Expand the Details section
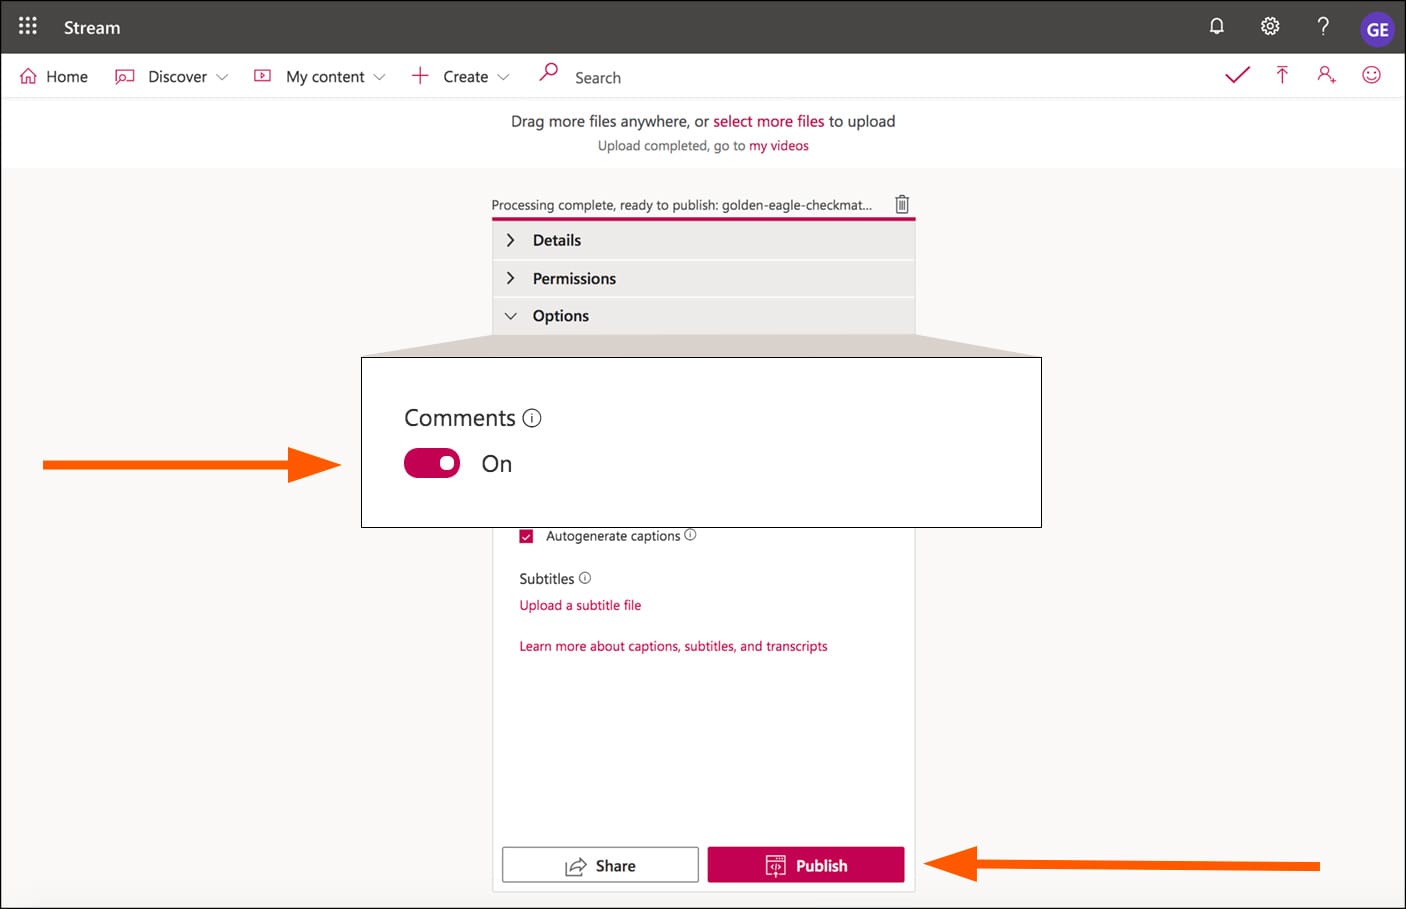The width and height of the screenshot is (1406, 909). pos(556,240)
